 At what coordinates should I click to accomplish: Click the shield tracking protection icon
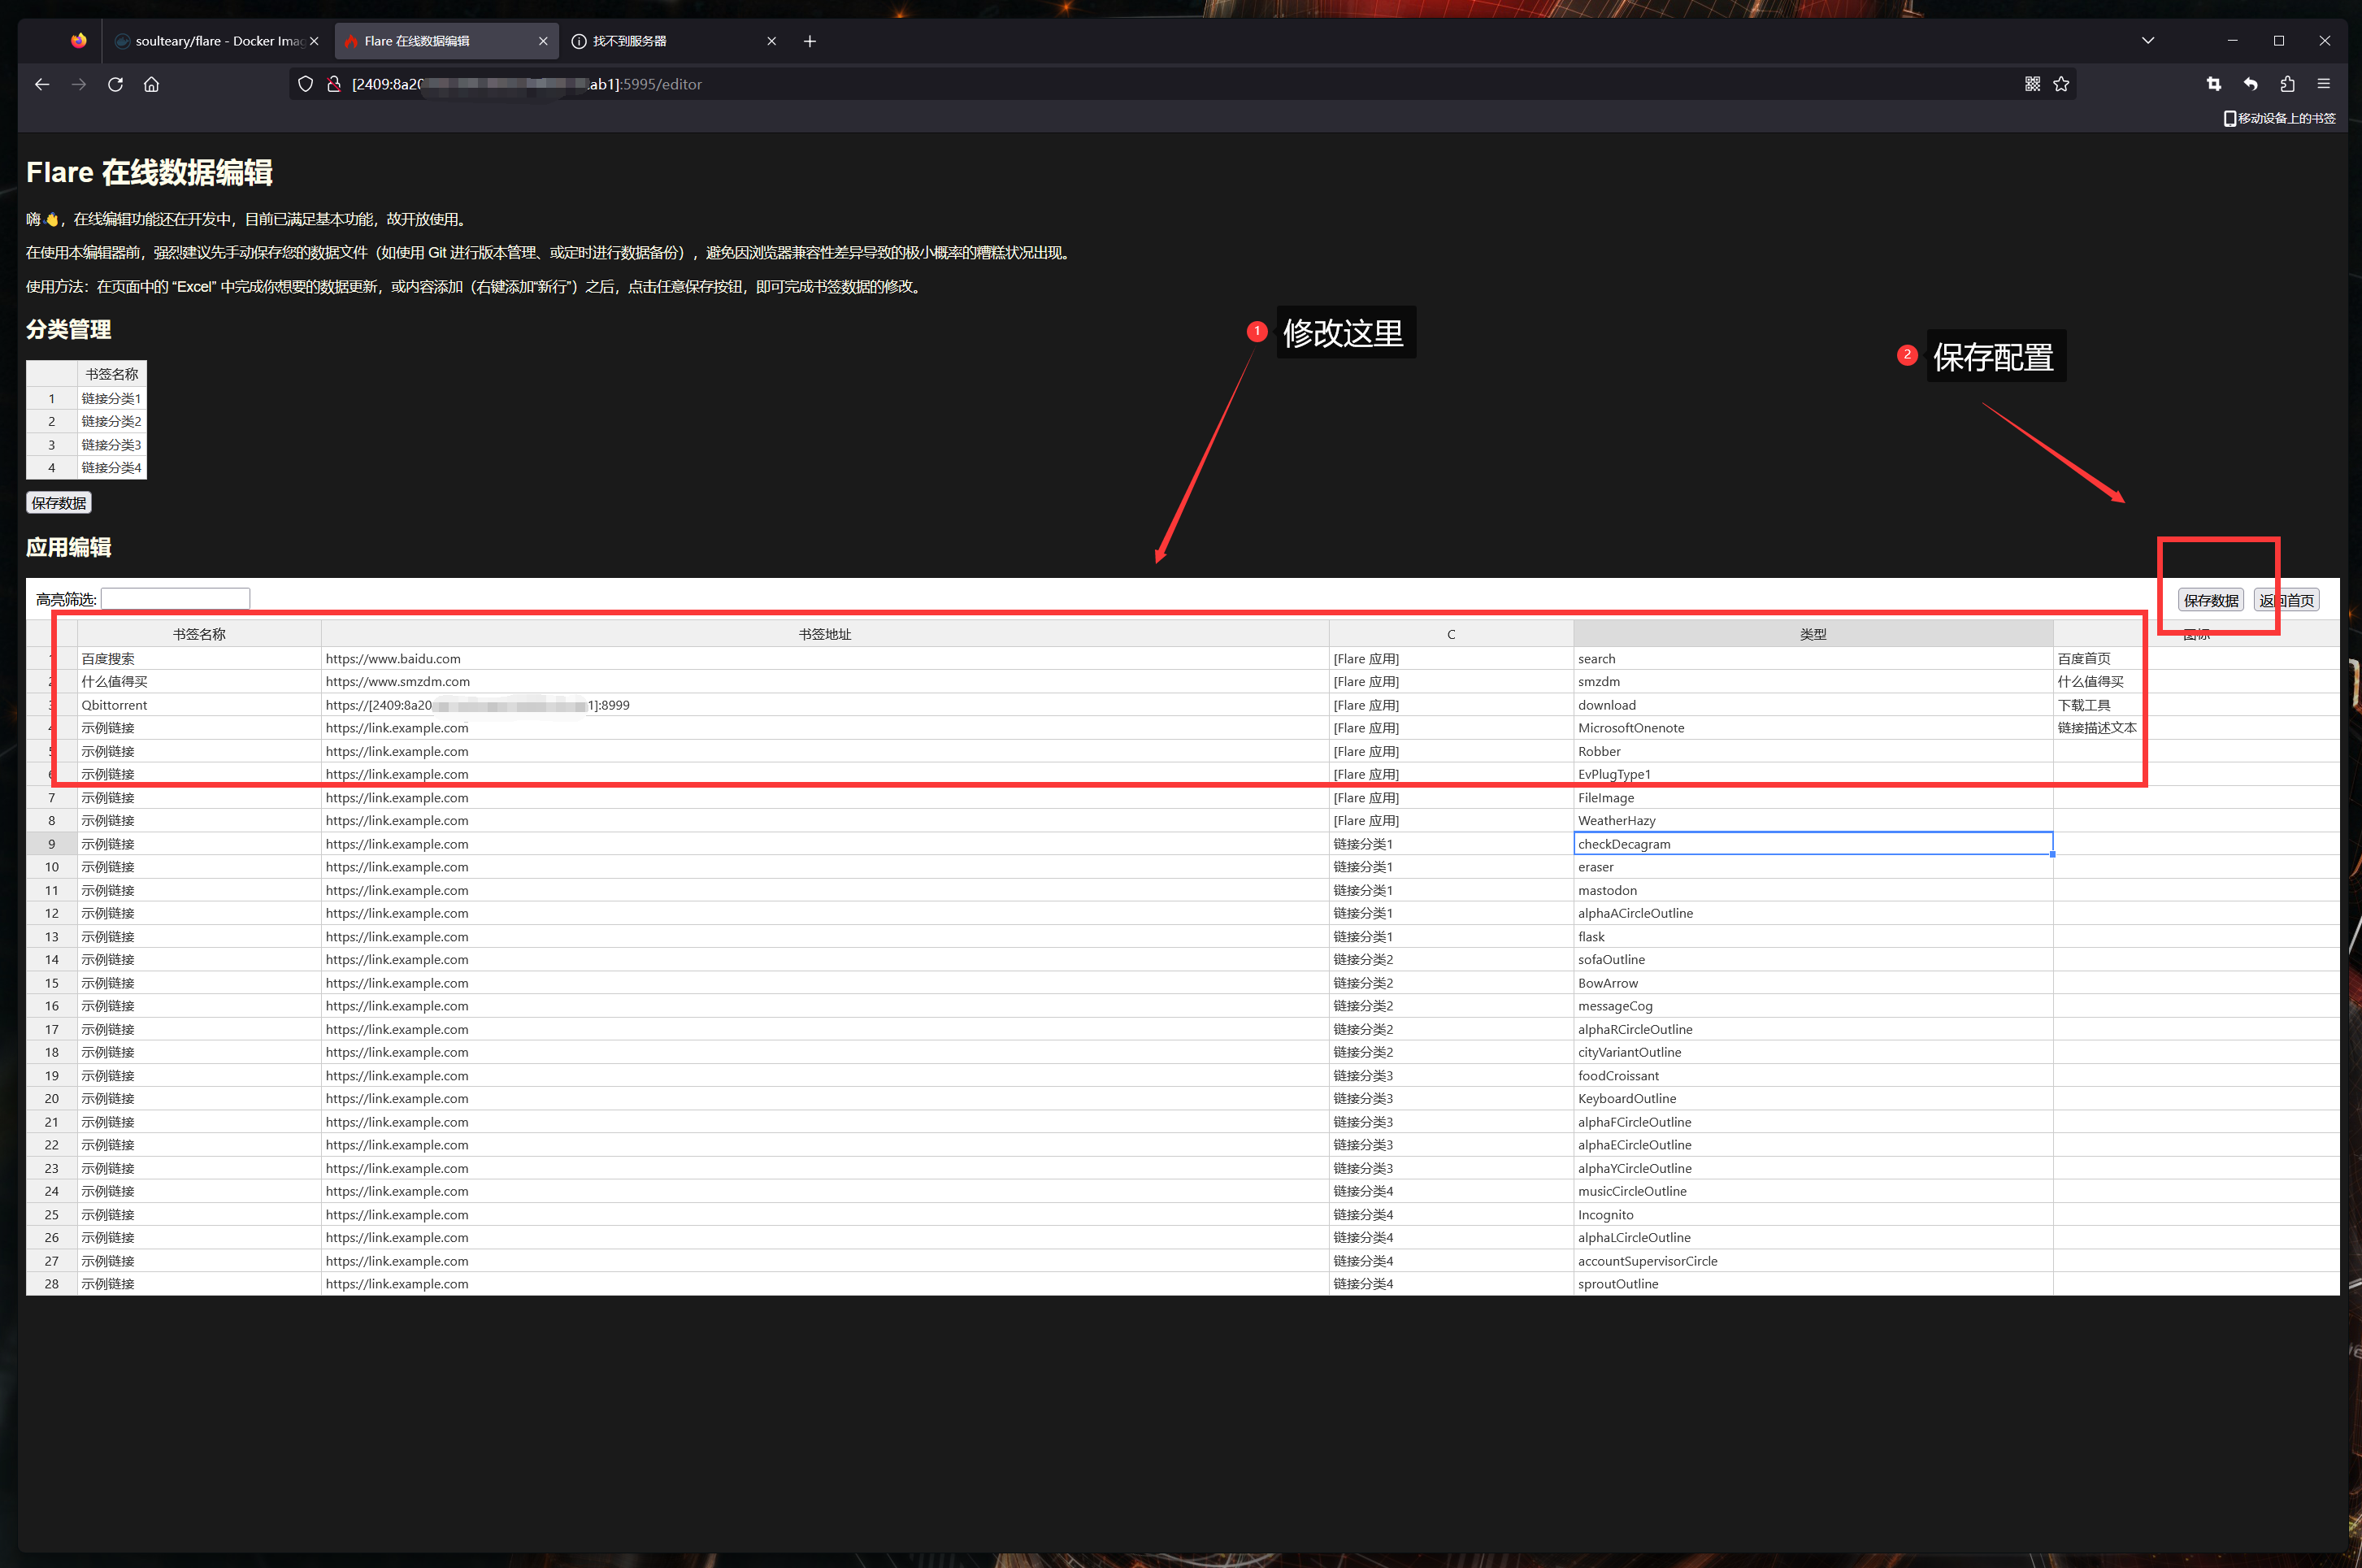(x=306, y=84)
